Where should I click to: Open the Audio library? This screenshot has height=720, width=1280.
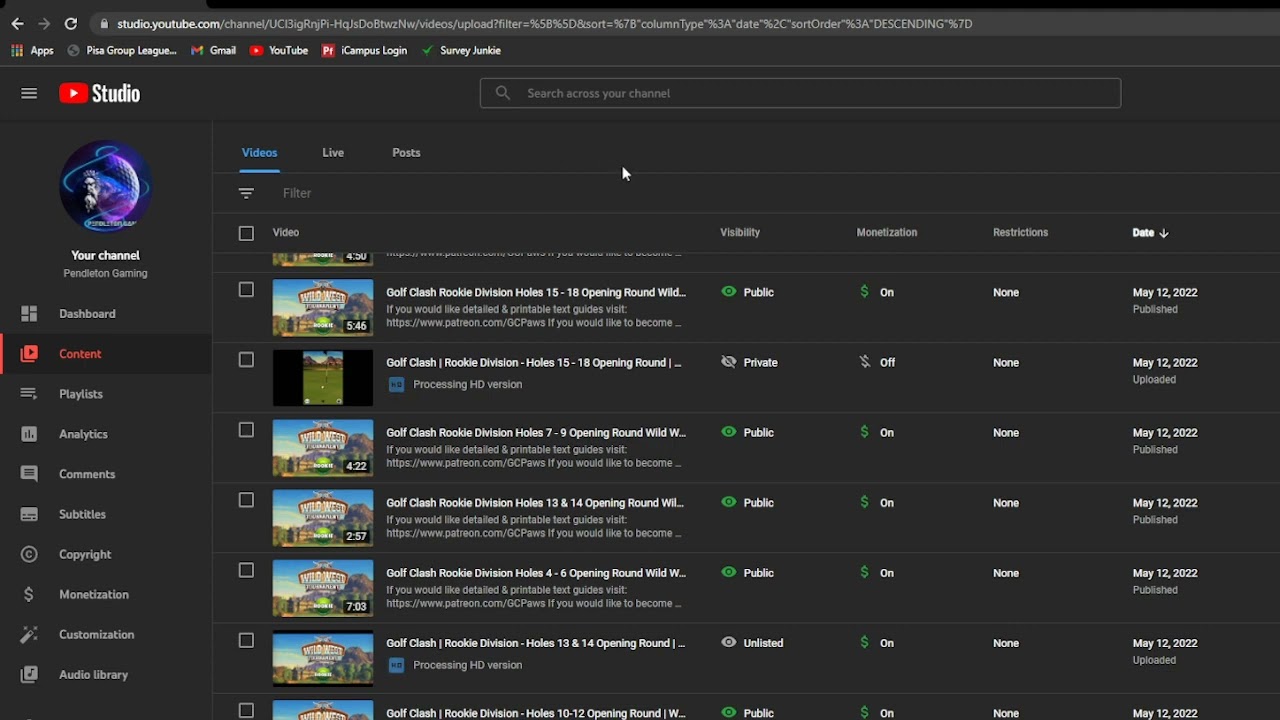point(93,675)
